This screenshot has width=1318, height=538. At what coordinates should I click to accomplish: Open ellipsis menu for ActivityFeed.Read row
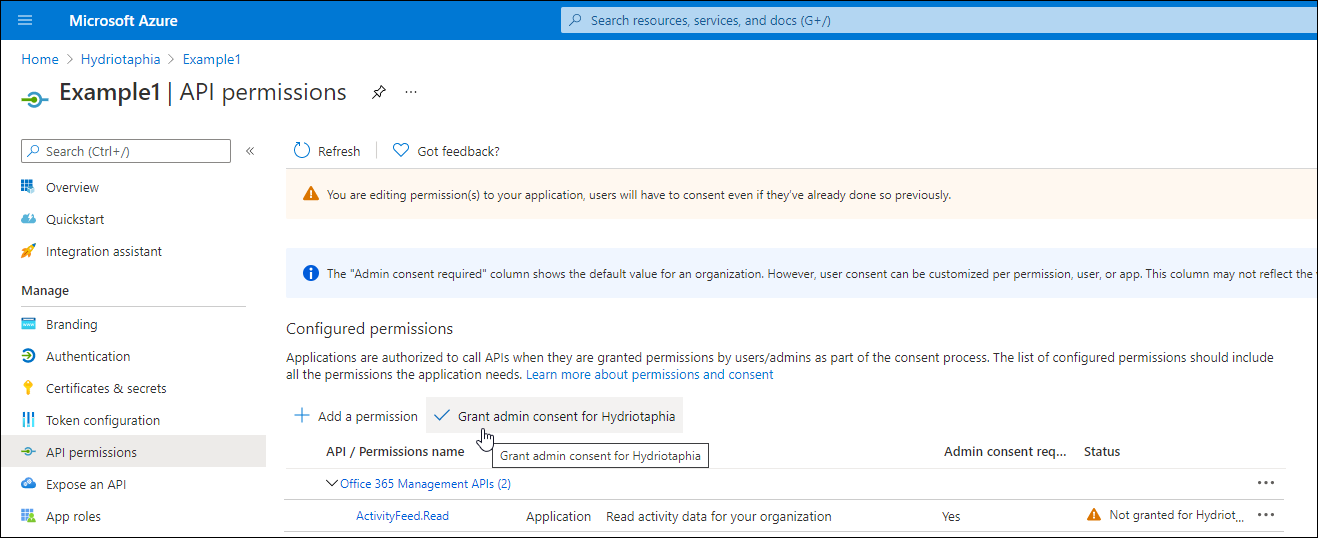(1266, 515)
